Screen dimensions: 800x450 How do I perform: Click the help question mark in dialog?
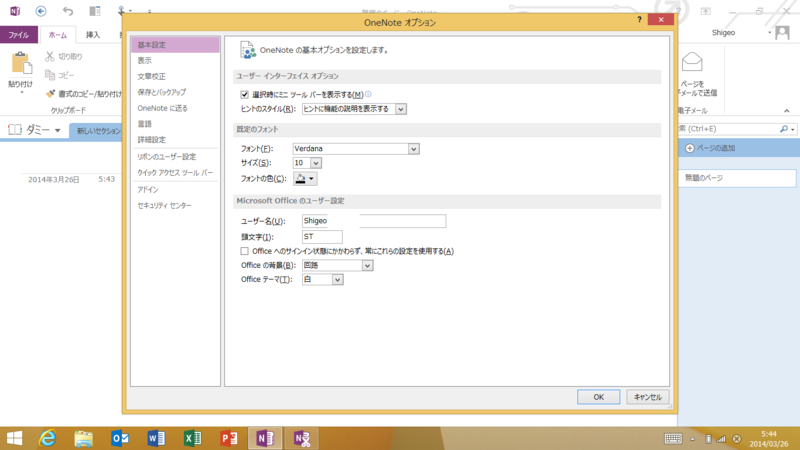point(639,19)
